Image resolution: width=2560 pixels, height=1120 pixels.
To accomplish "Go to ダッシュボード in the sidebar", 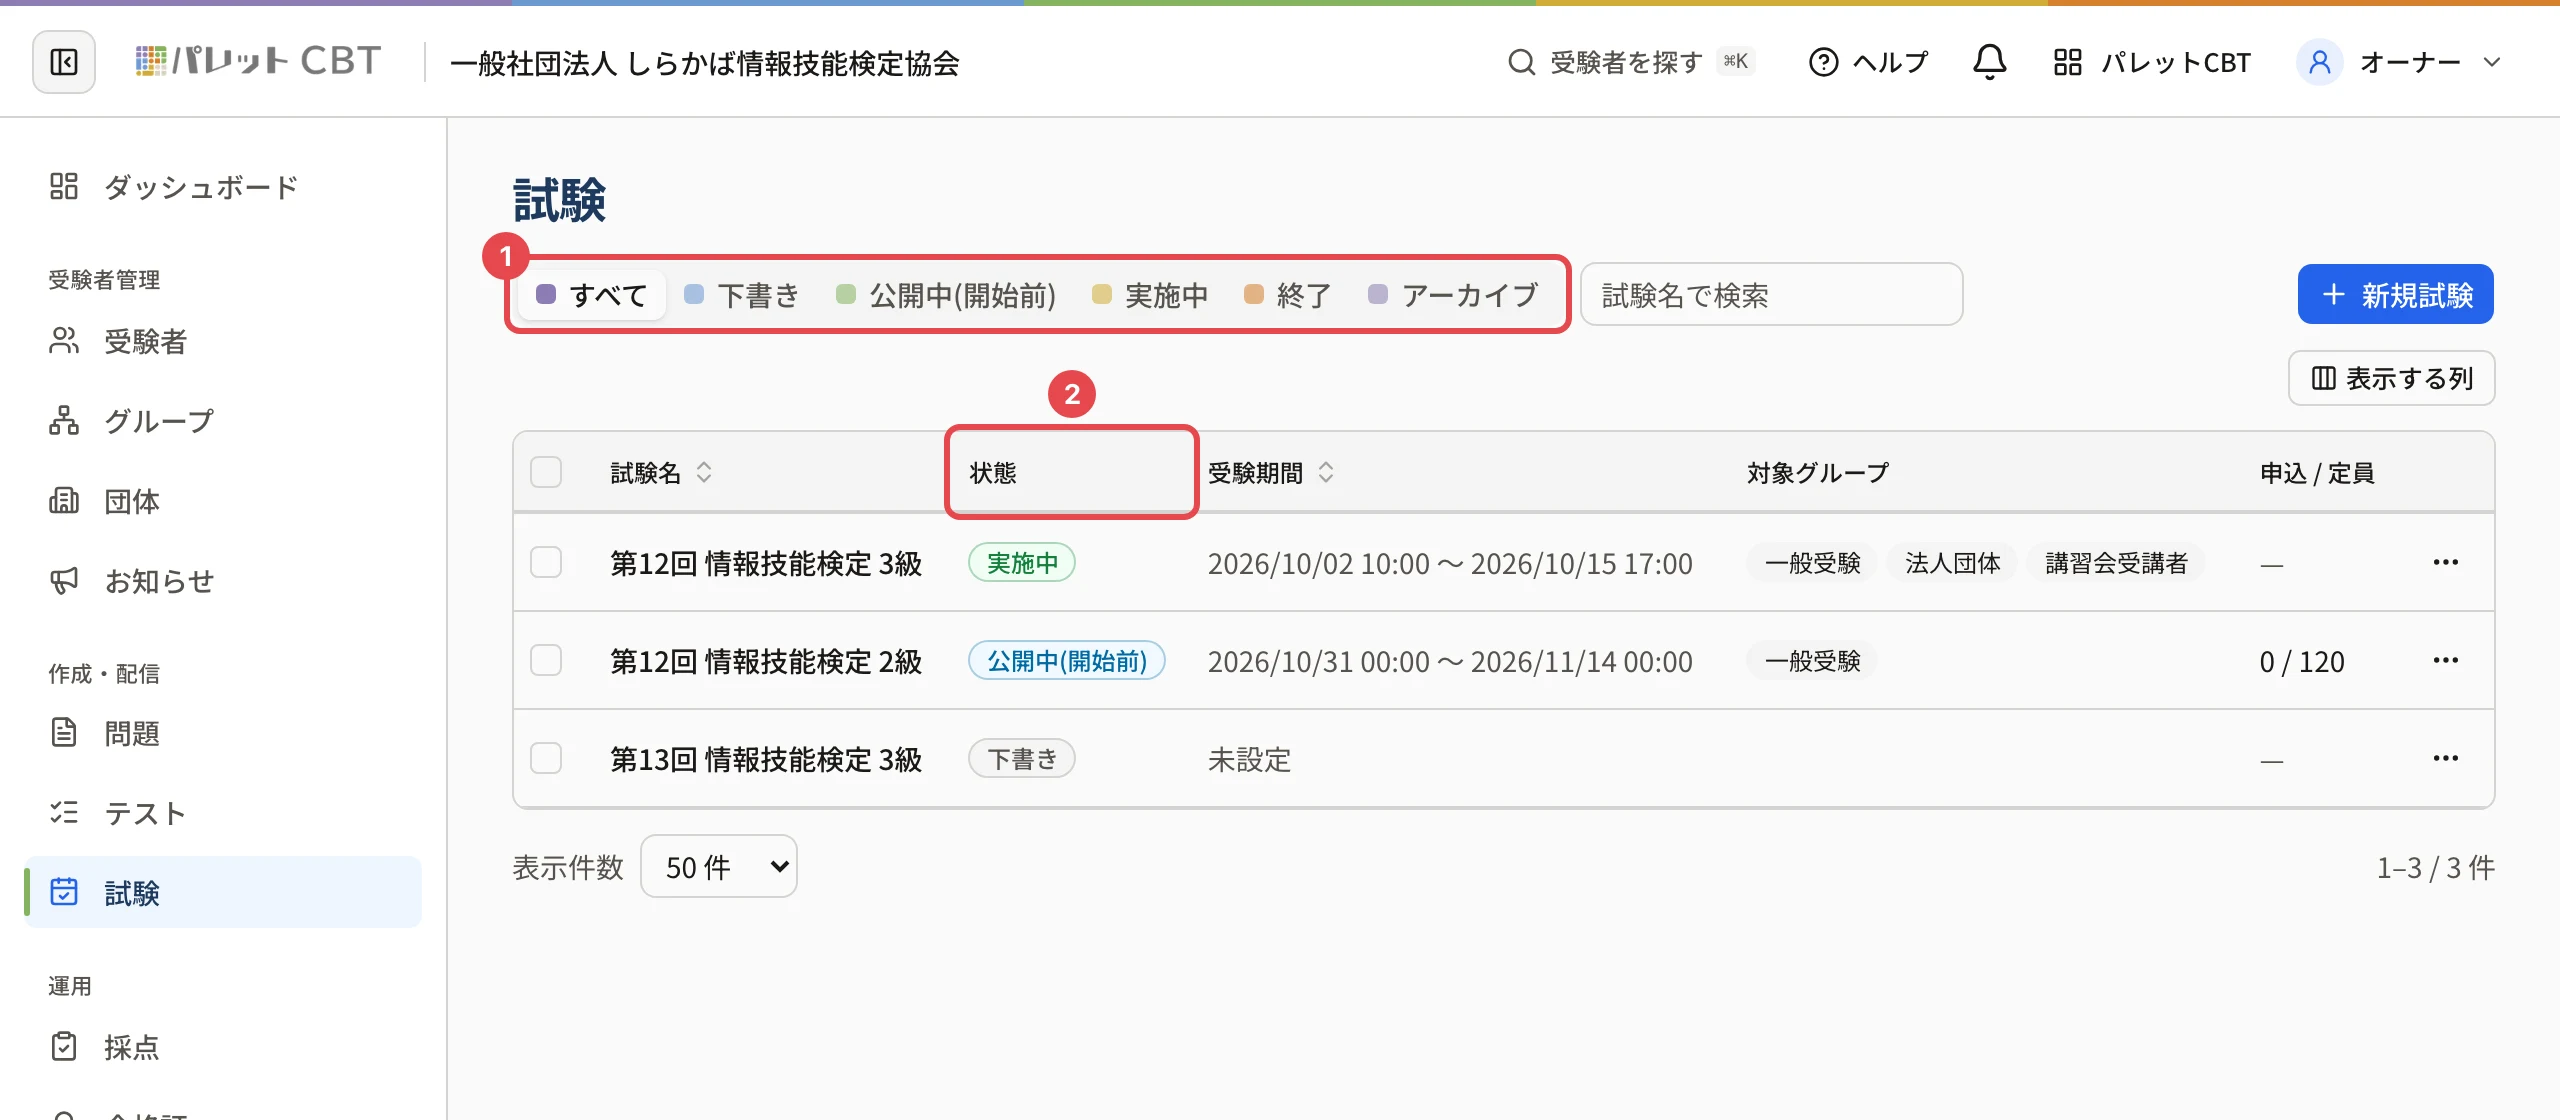I will coord(222,187).
